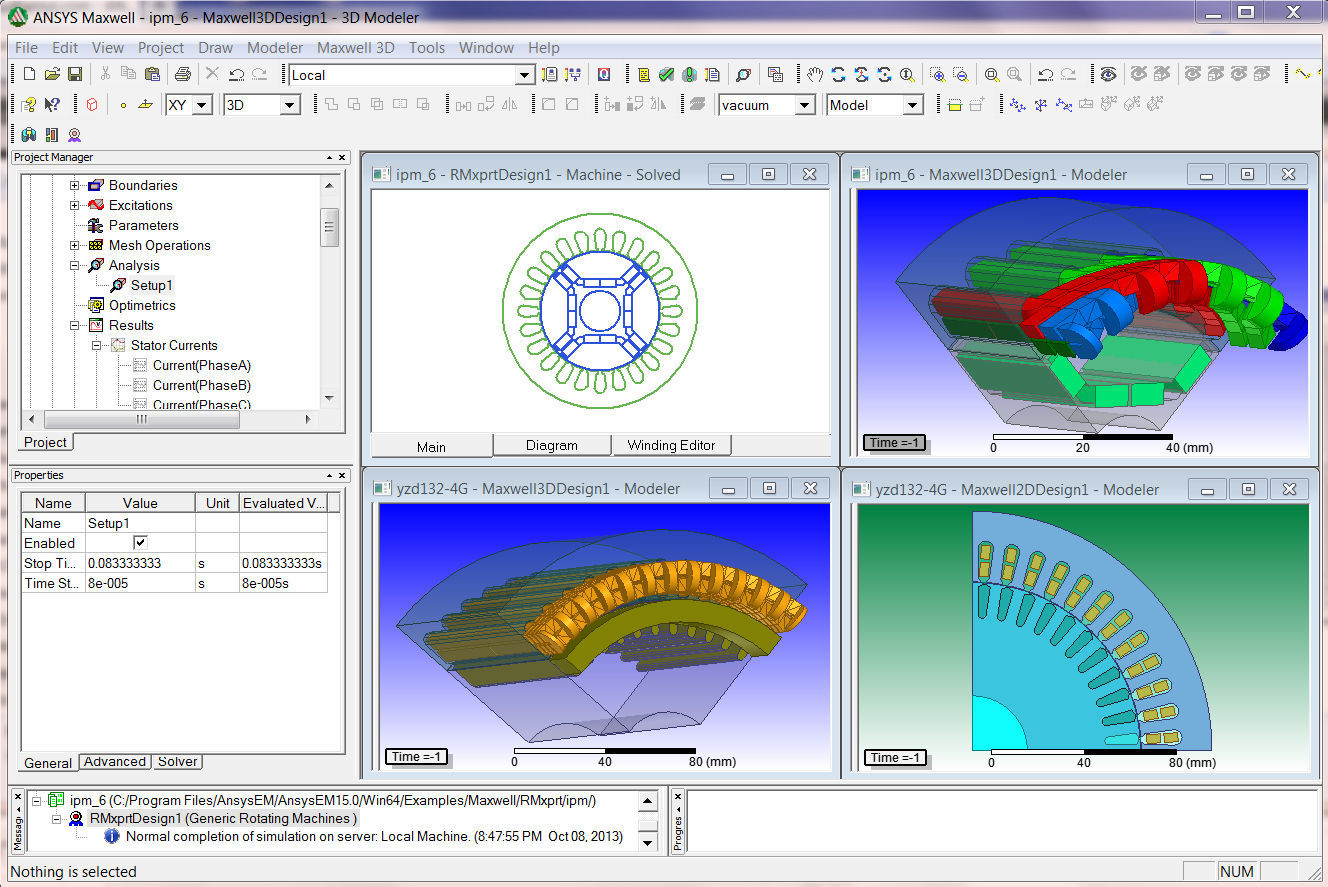This screenshot has height=887, width=1328.
Task: Open the XY drawing plane dropdown
Action: [202, 104]
